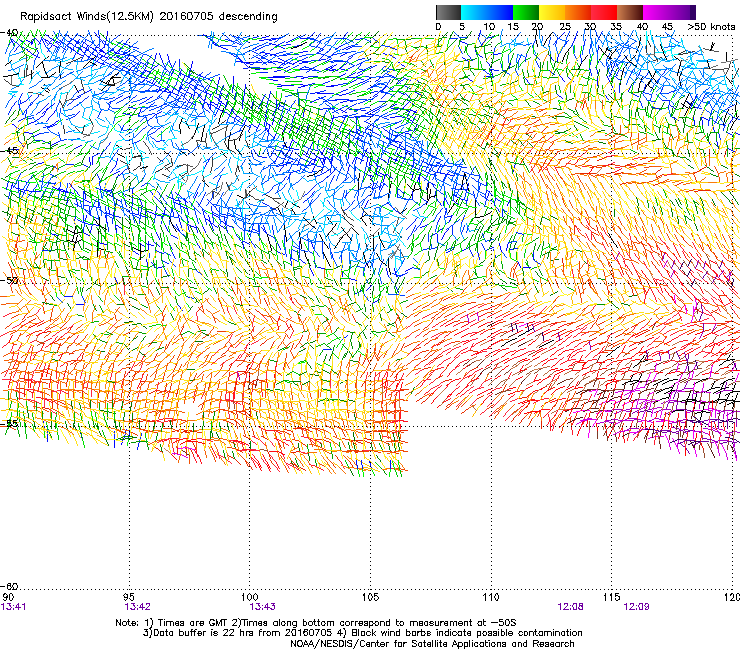Click the 'Note: 1) Times are GMT' footnote line
This screenshot has width=740, height=650.
317,623
